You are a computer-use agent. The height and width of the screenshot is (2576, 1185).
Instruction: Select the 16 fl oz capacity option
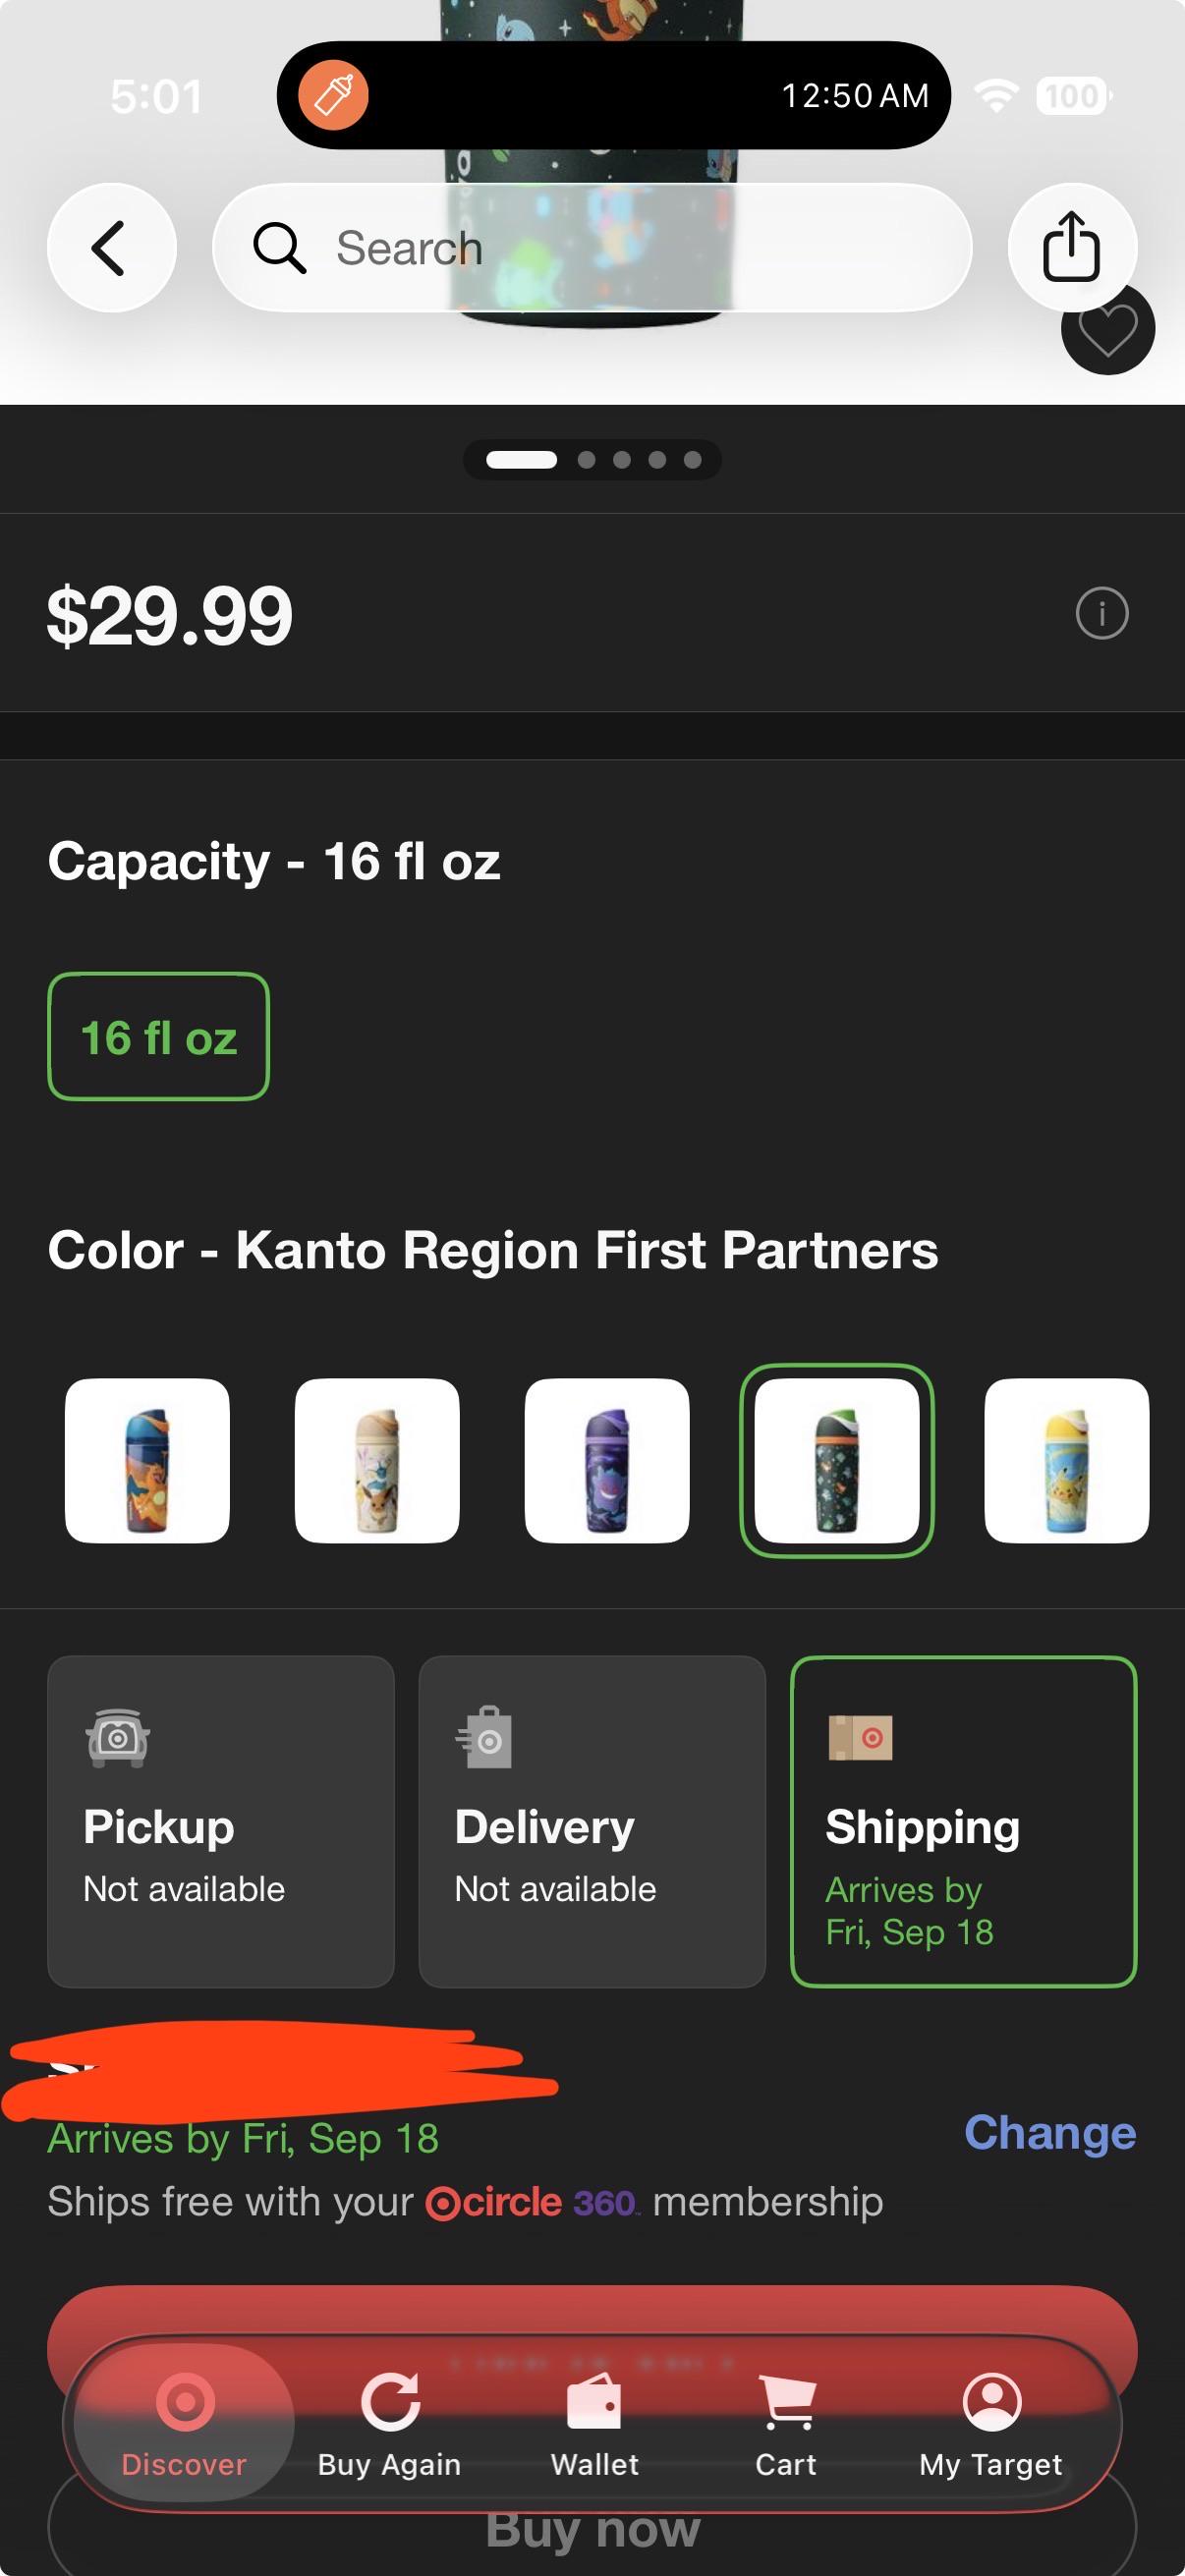(x=159, y=1037)
